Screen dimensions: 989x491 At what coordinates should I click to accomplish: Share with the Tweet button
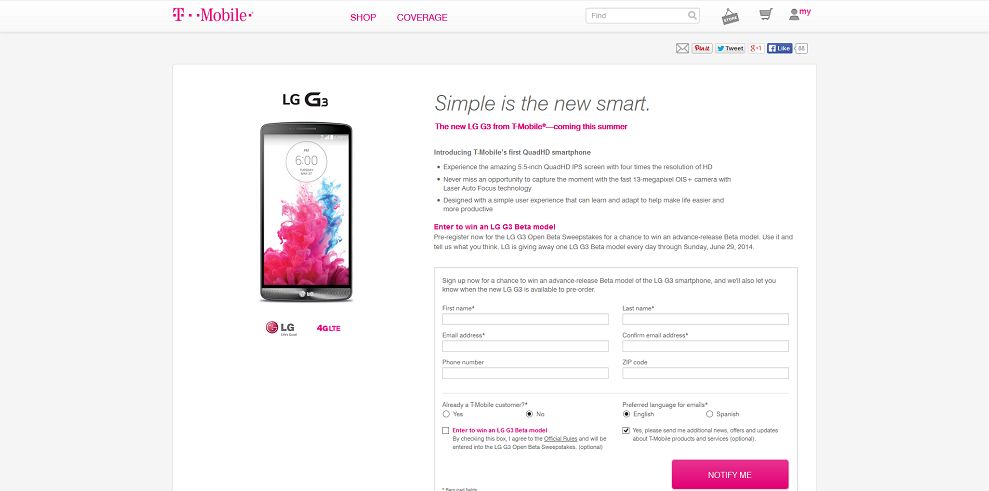[x=730, y=49]
